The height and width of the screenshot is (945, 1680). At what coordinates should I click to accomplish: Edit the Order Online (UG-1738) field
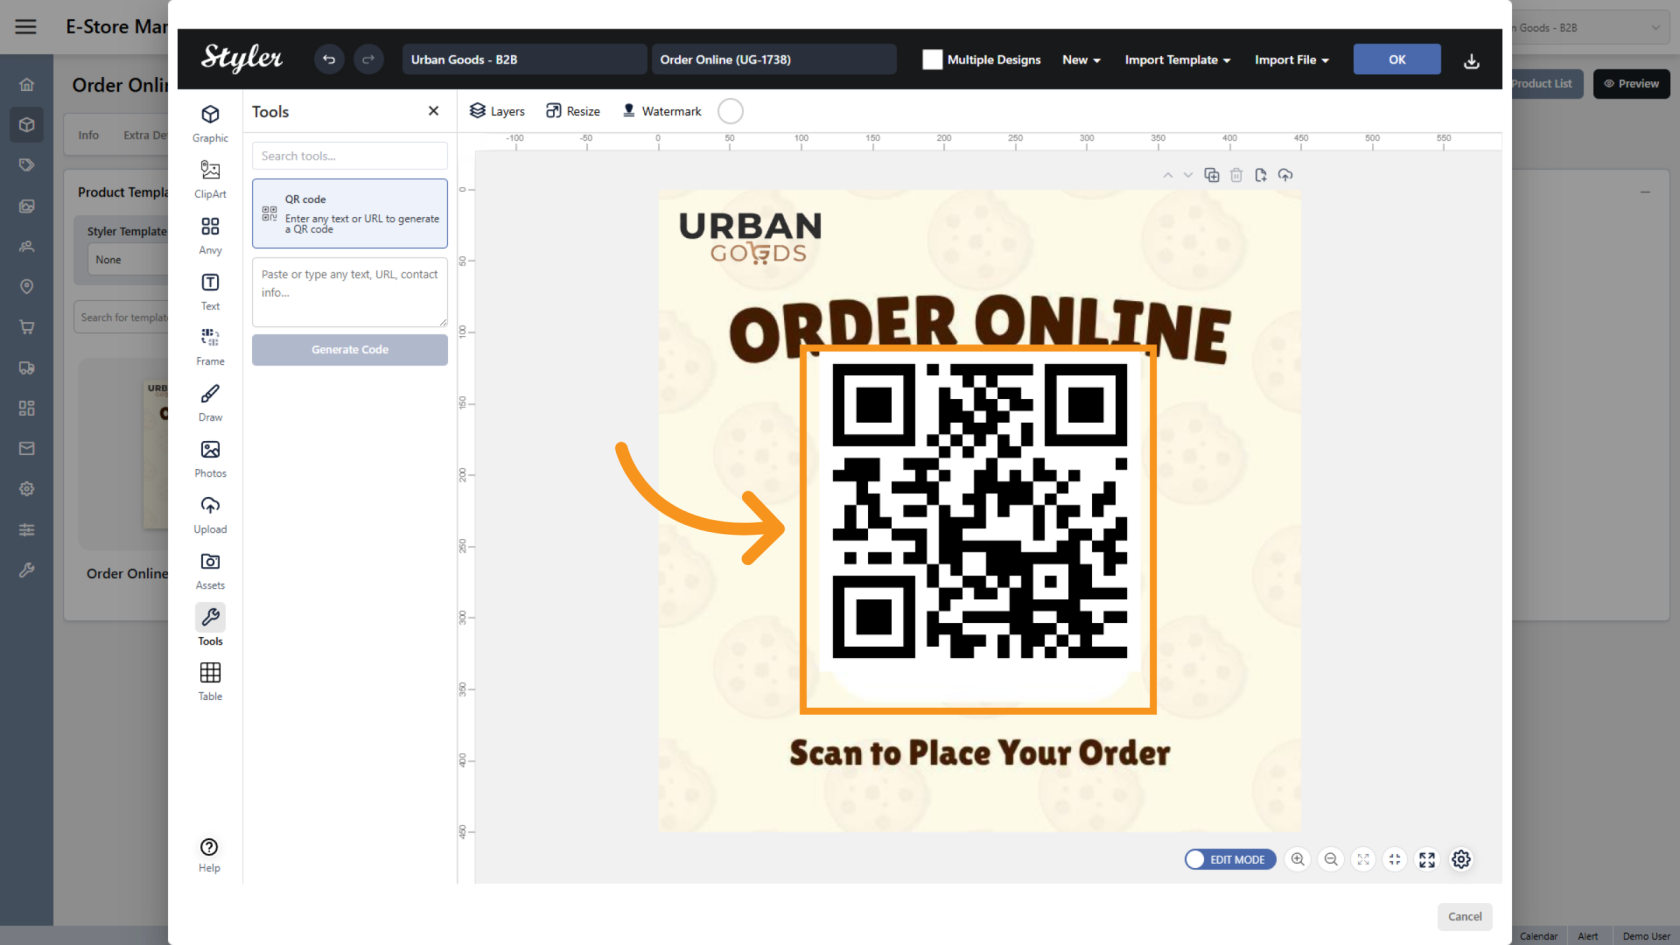[773, 60]
